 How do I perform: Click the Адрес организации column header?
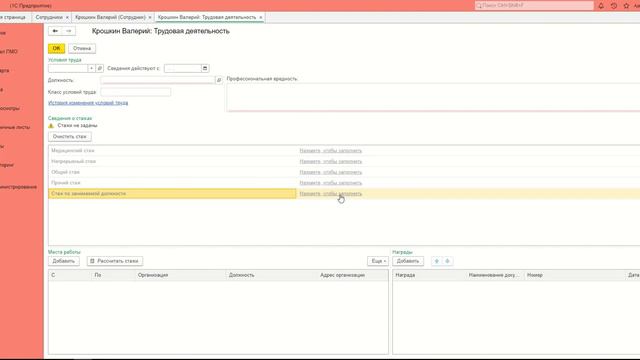click(353, 275)
